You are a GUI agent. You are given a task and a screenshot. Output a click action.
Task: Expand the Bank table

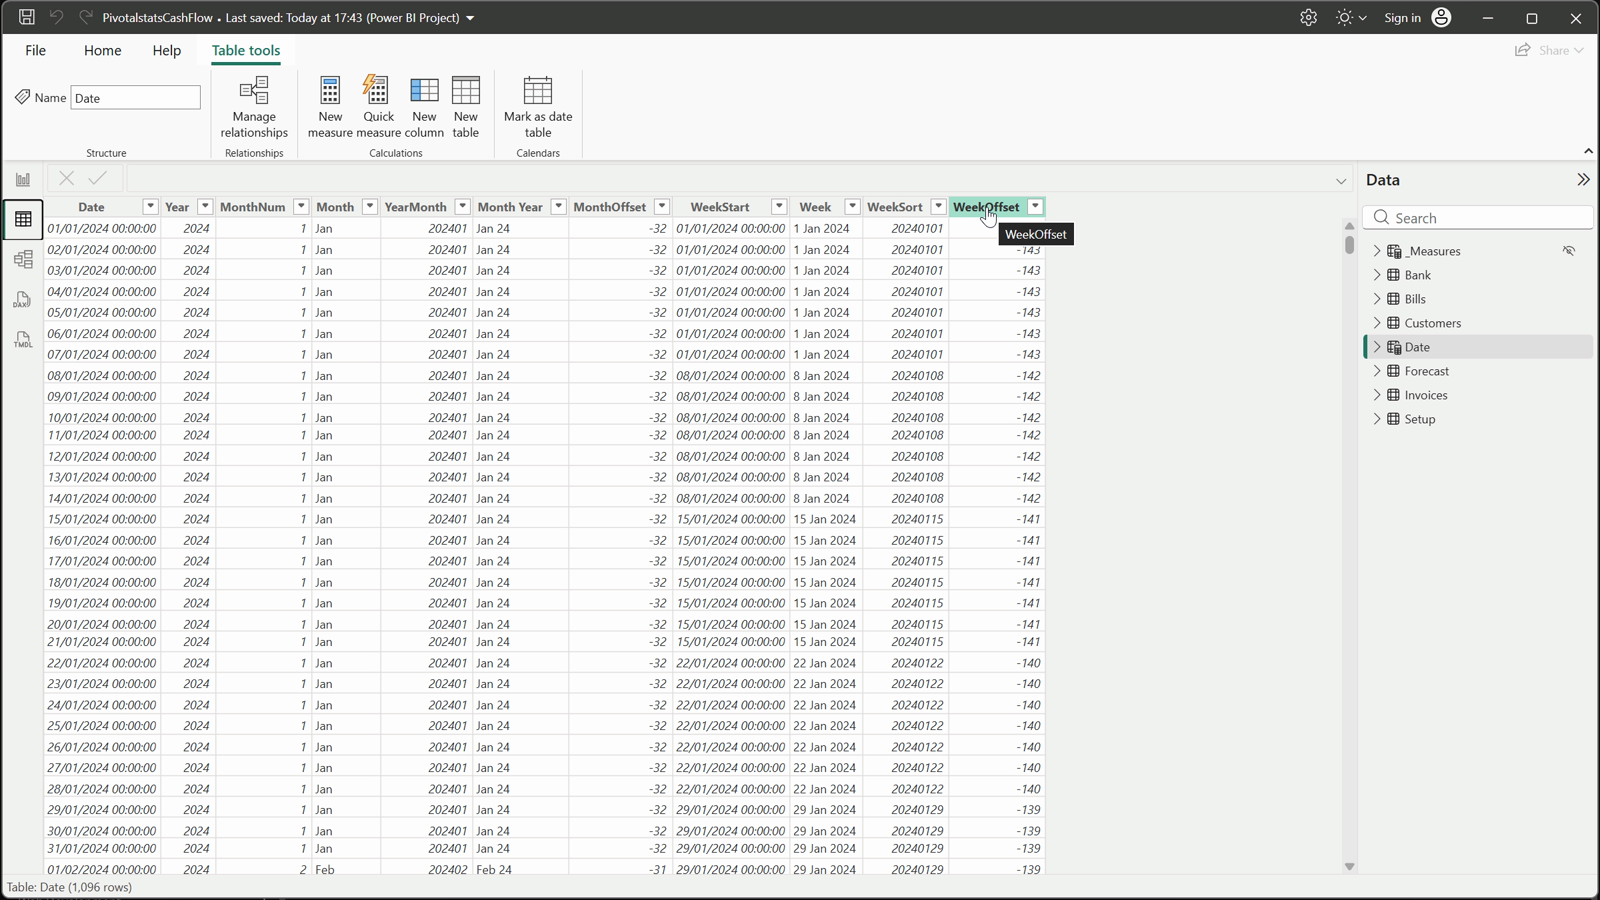pyautogui.click(x=1377, y=275)
